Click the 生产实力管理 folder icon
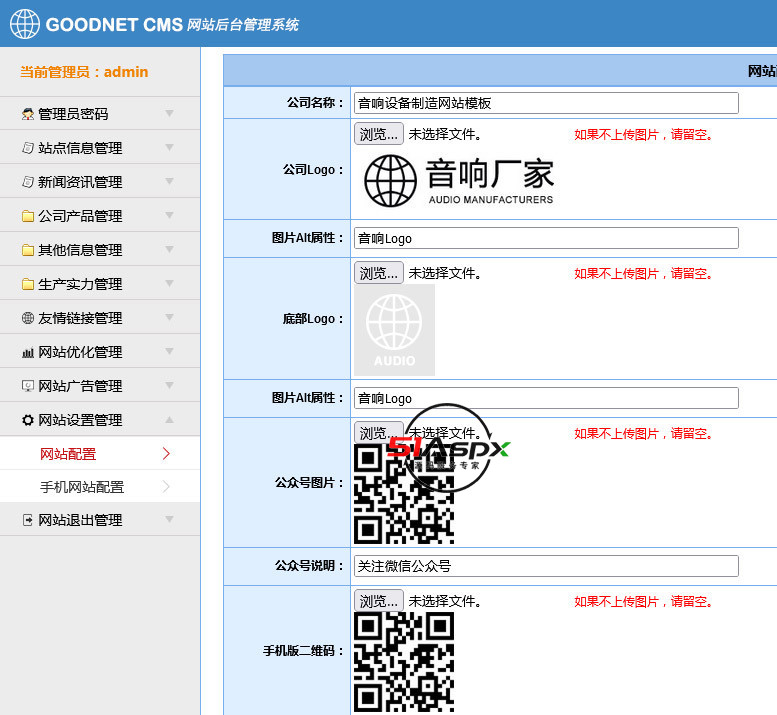This screenshot has height=715, width=777. 28,284
